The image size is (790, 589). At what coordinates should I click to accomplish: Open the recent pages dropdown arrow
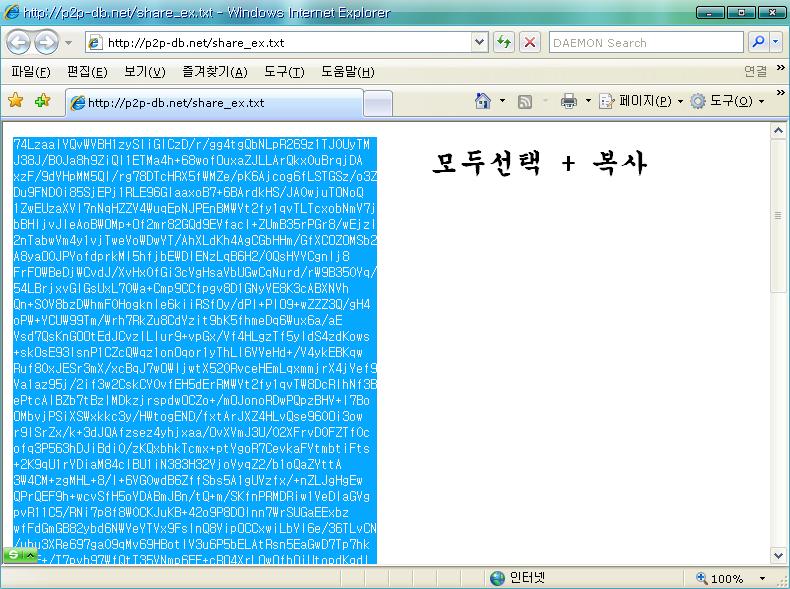[69, 43]
